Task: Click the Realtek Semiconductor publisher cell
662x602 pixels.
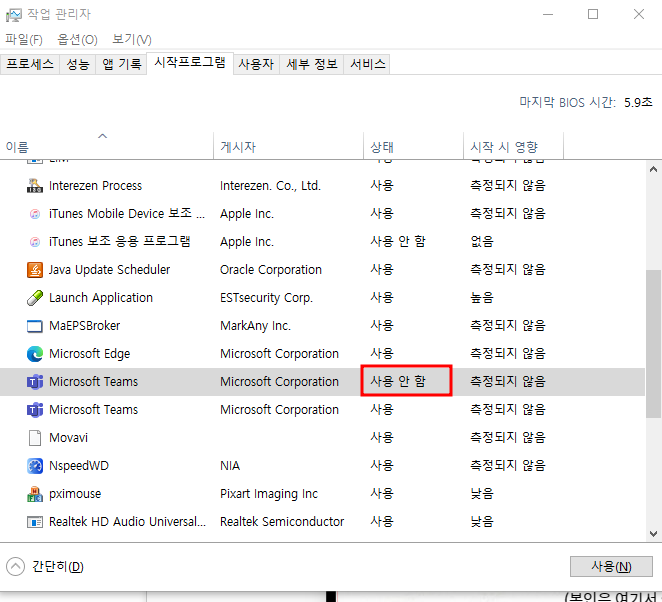Action: 282,522
